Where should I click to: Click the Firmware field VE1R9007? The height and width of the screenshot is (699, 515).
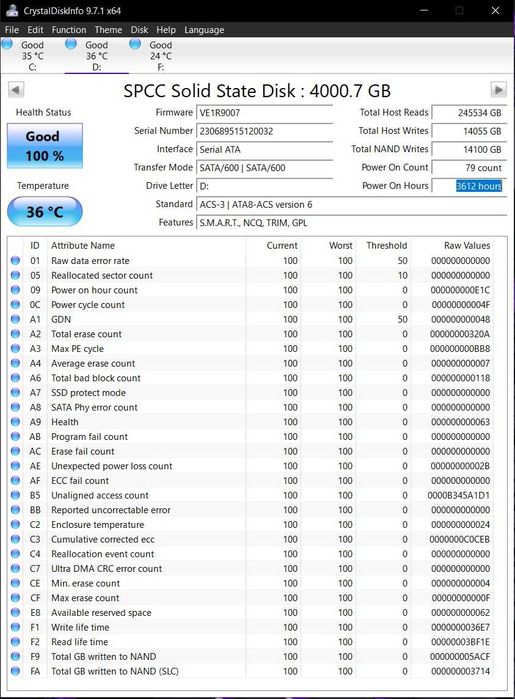tap(264, 113)
